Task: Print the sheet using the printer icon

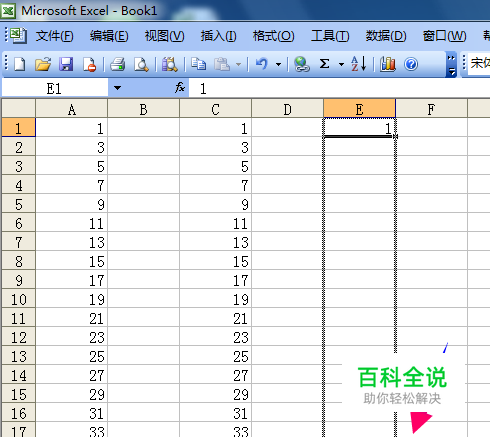Action: coord(117,64)
